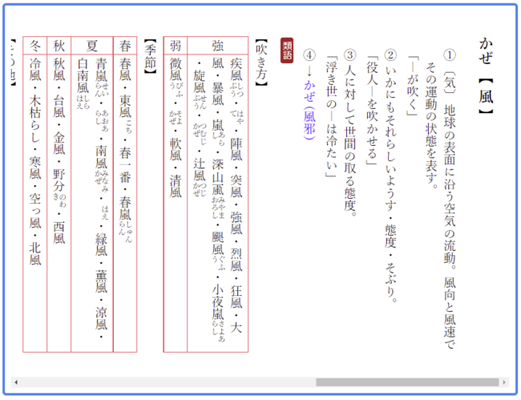Click the 夏 season header cell

(x=92, y=45)
